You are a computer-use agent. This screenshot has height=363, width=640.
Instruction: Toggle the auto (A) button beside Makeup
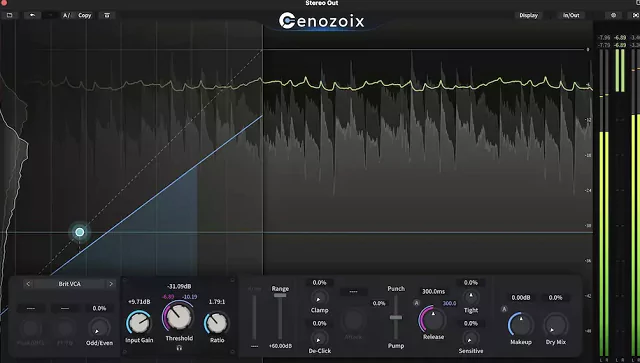tap(504, 309)
